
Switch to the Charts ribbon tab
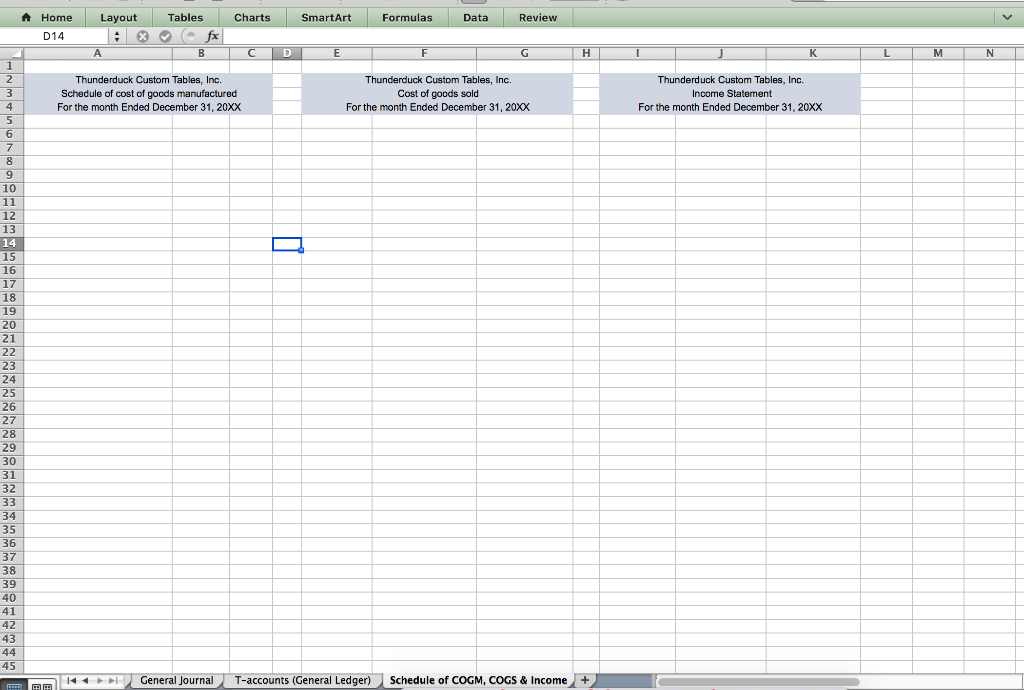[x=252, y=18]
